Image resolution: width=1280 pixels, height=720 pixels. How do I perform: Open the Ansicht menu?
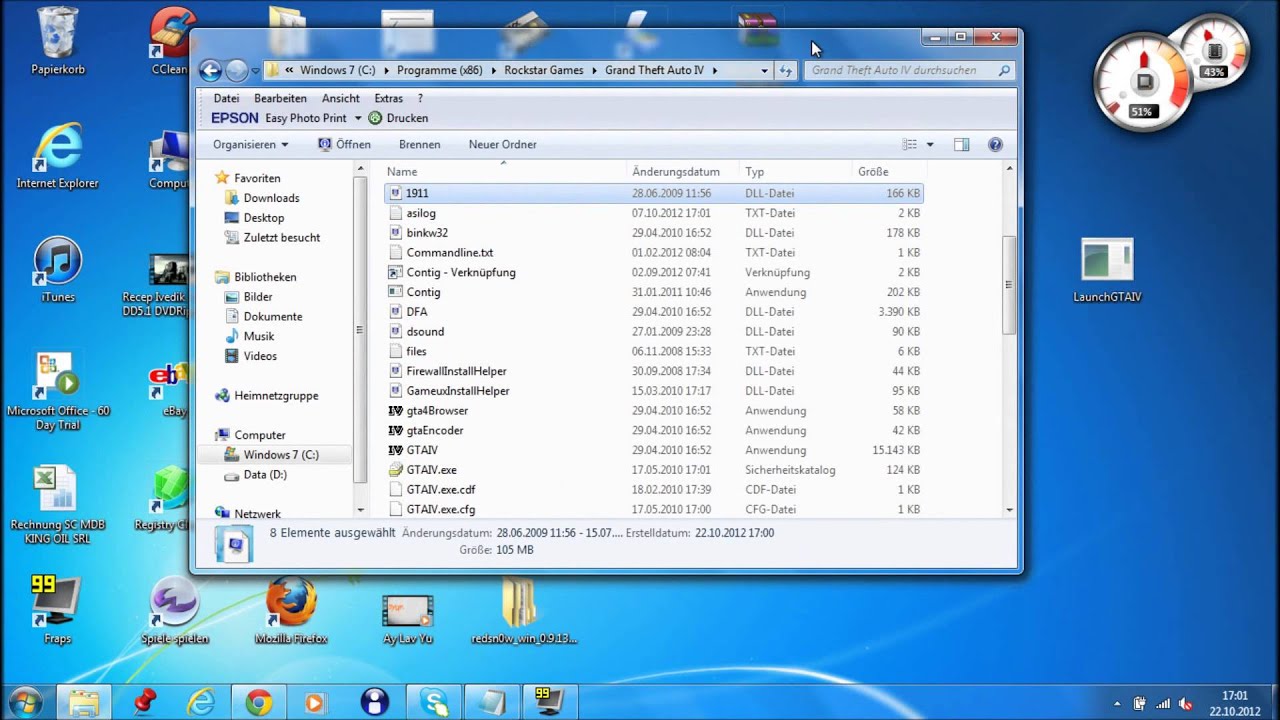coord(341,98)
